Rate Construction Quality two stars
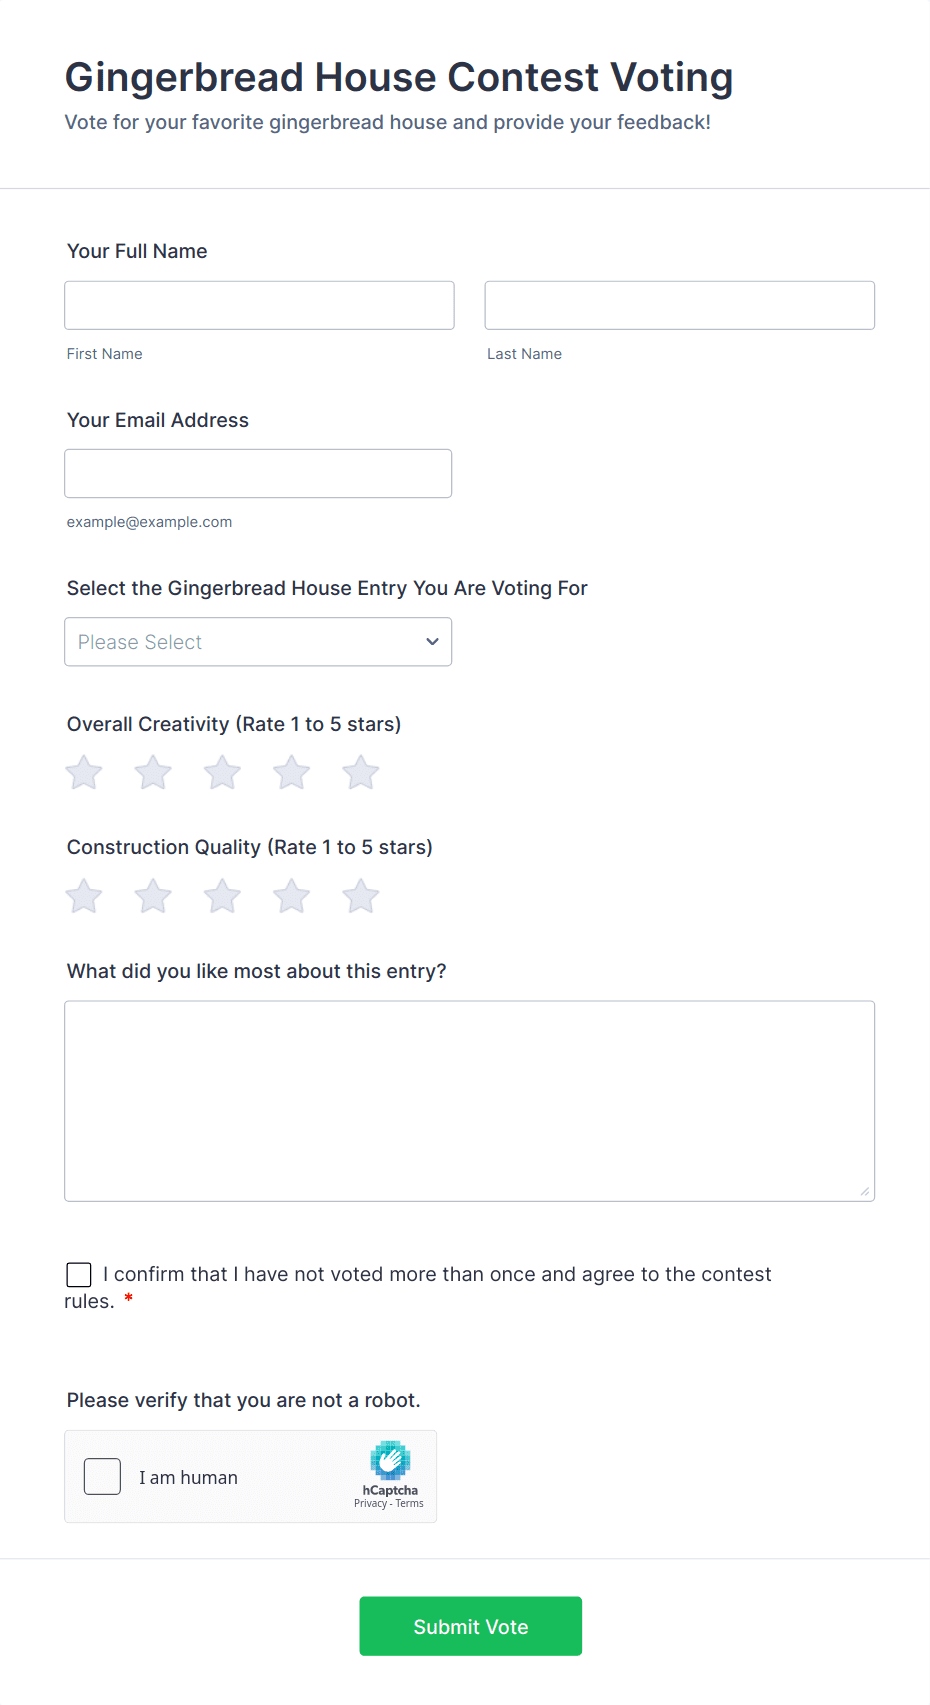930x1705 pixels. pos(153,897)
